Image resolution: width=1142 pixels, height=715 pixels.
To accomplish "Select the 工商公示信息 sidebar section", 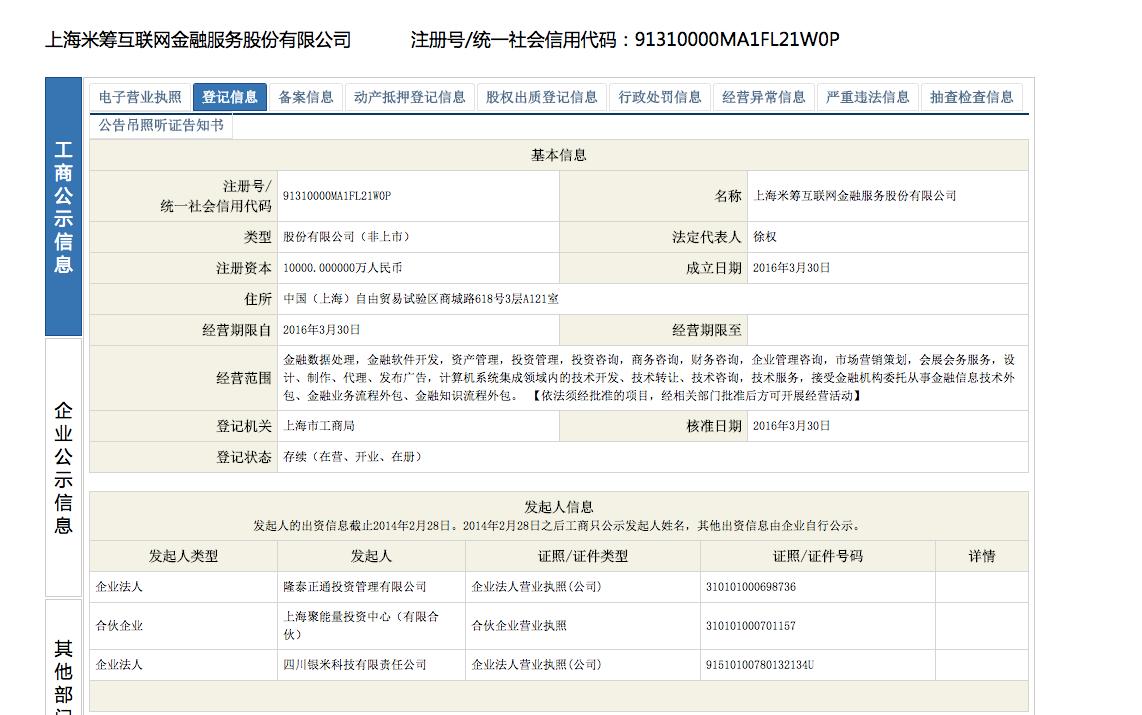I will coord(63,207).
